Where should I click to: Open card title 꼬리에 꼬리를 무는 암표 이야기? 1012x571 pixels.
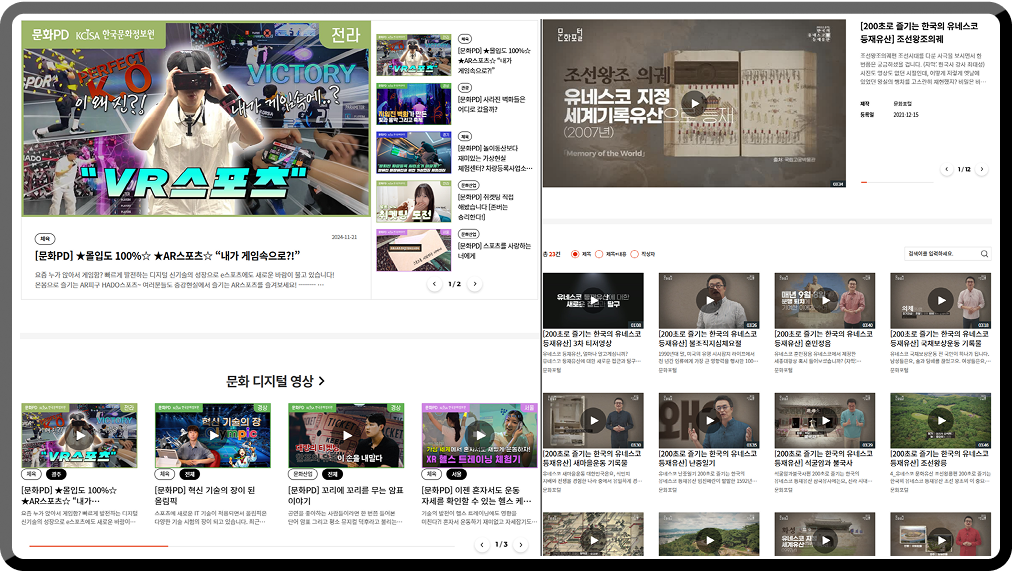pyautogui.click(x=346, y=496)
